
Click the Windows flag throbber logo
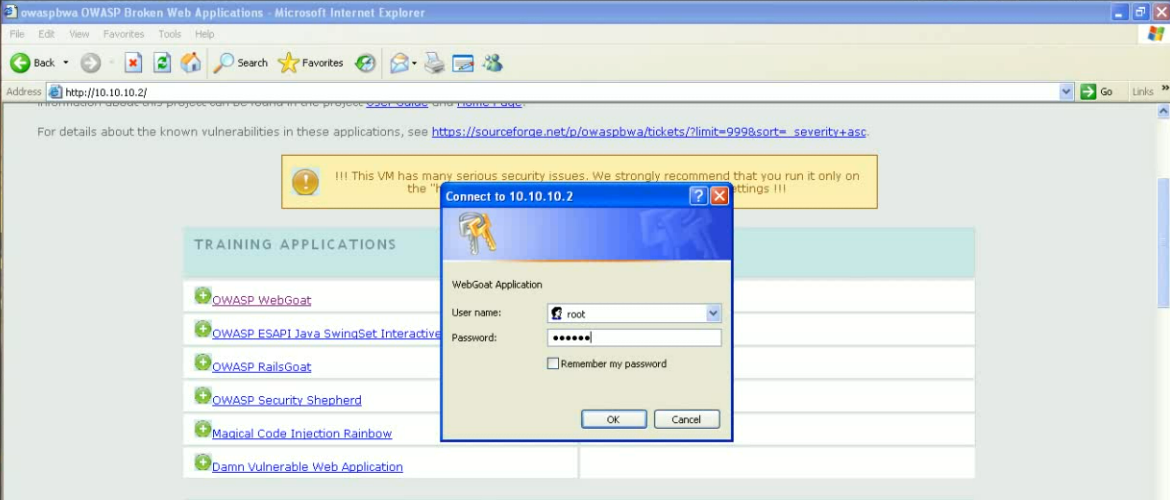1156,34
